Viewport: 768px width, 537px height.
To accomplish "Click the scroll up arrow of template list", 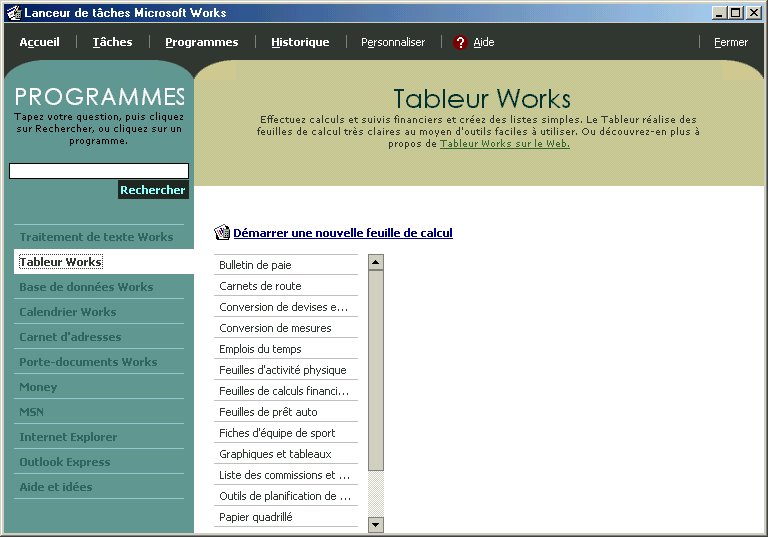I will coord(376,262).
